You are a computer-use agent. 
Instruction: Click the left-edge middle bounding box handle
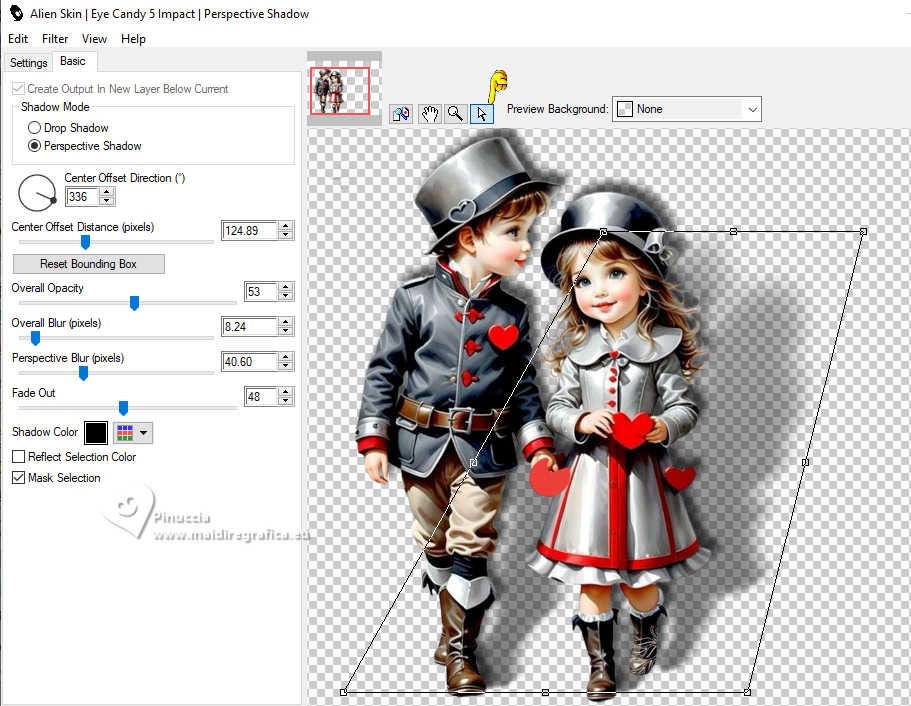tap(474, 463)
